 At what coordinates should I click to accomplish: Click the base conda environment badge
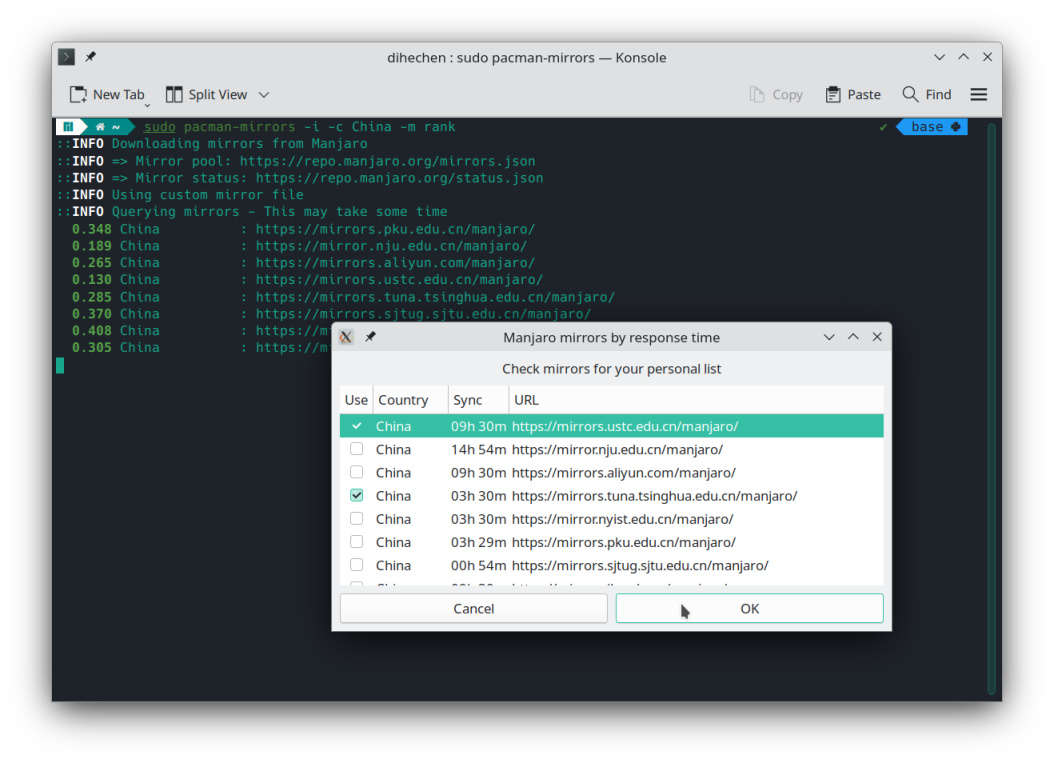click(933, 126)
